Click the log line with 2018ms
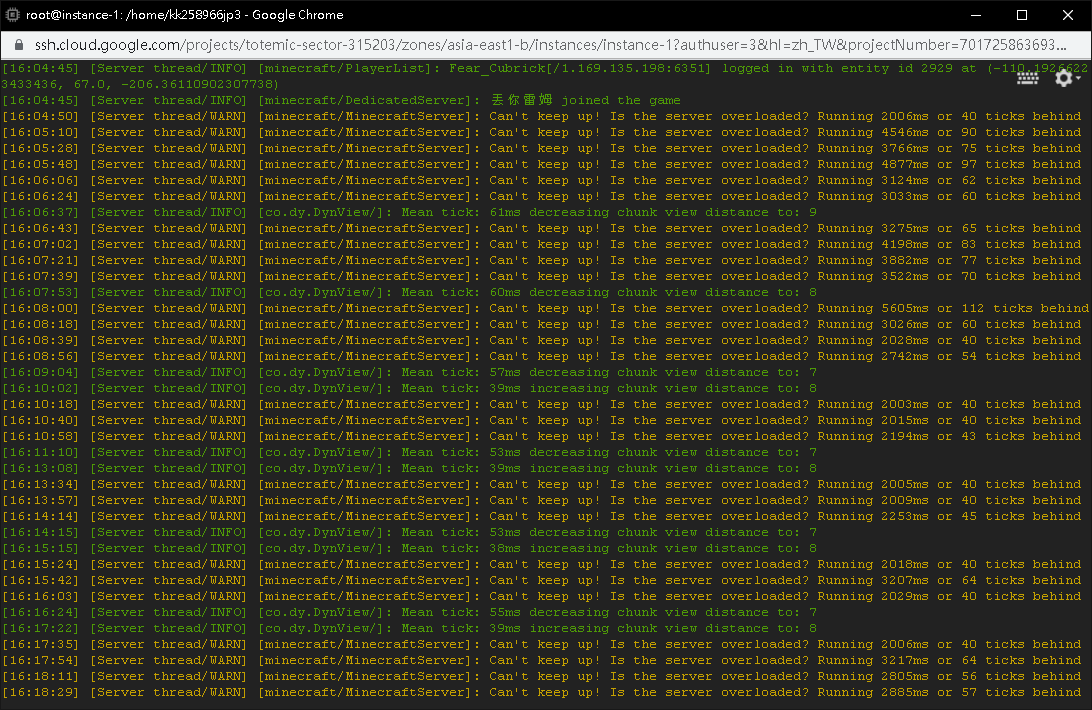The image size is (1092, 710). click(x=541, y=565)
